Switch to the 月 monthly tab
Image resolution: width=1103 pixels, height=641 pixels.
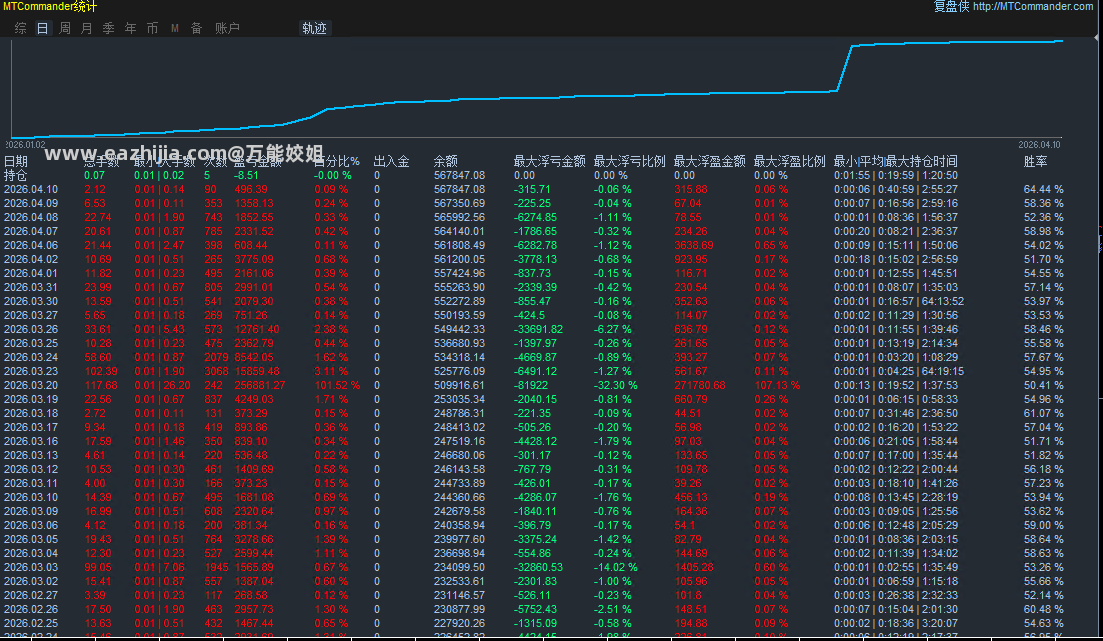click(87, 28)
